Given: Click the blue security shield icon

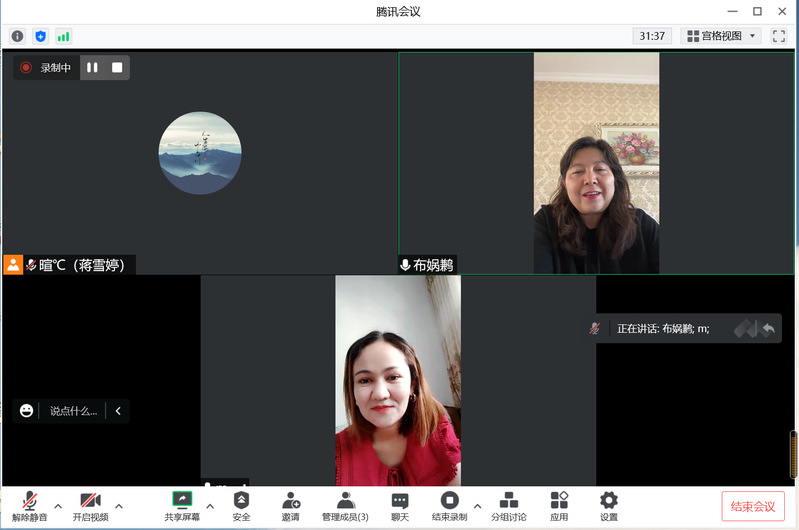Looking at the screenshot, I should coord(40,36).
